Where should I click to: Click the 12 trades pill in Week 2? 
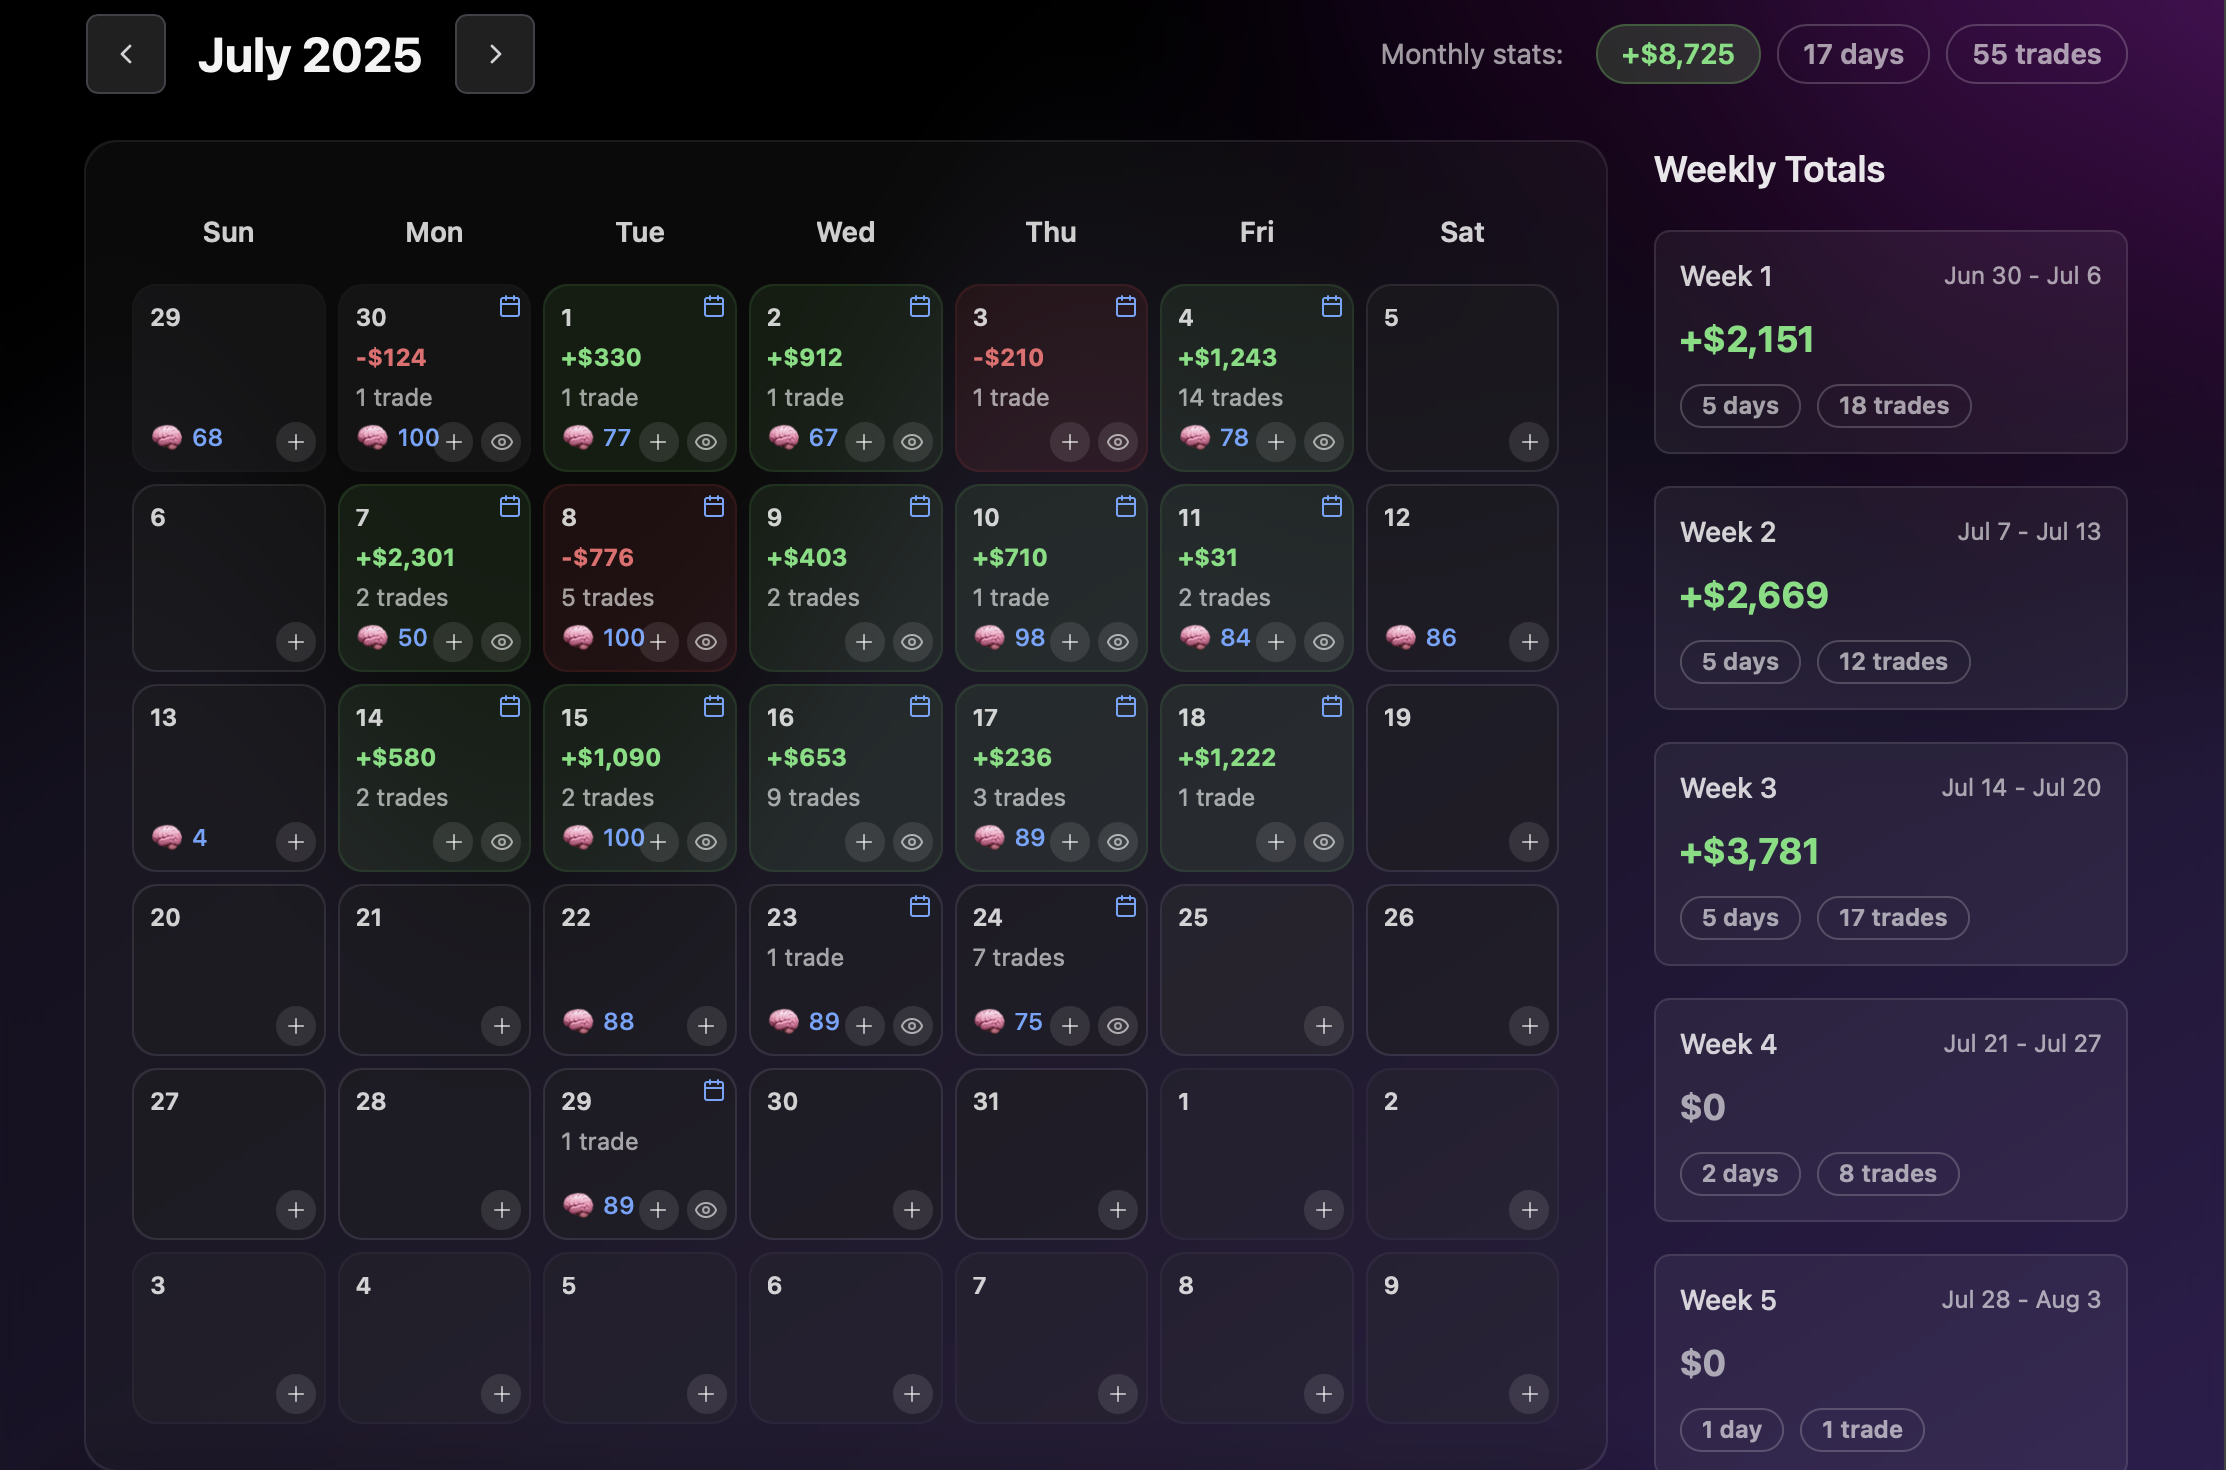pos(1893,662)
